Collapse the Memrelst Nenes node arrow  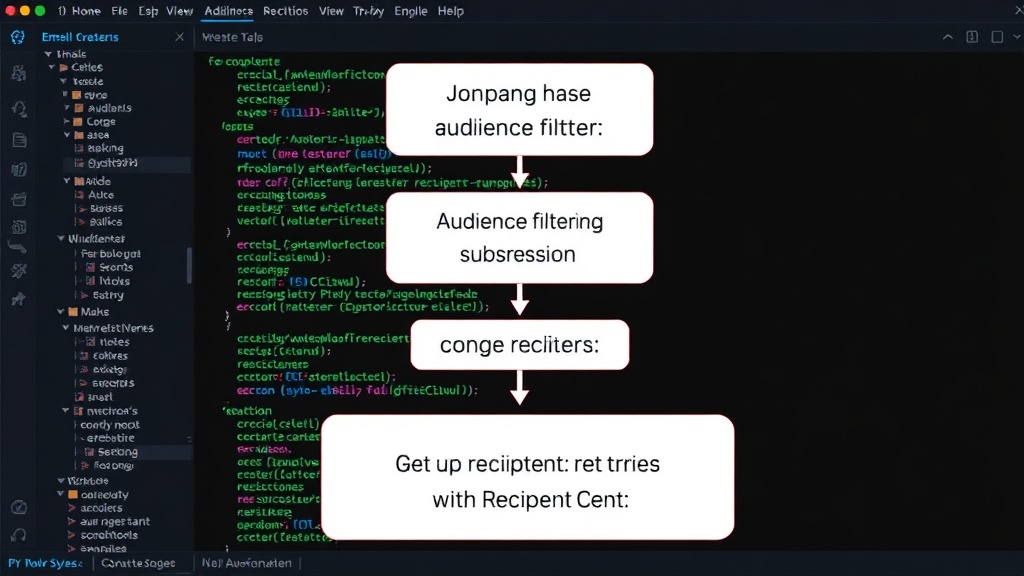tap(65, 328)
